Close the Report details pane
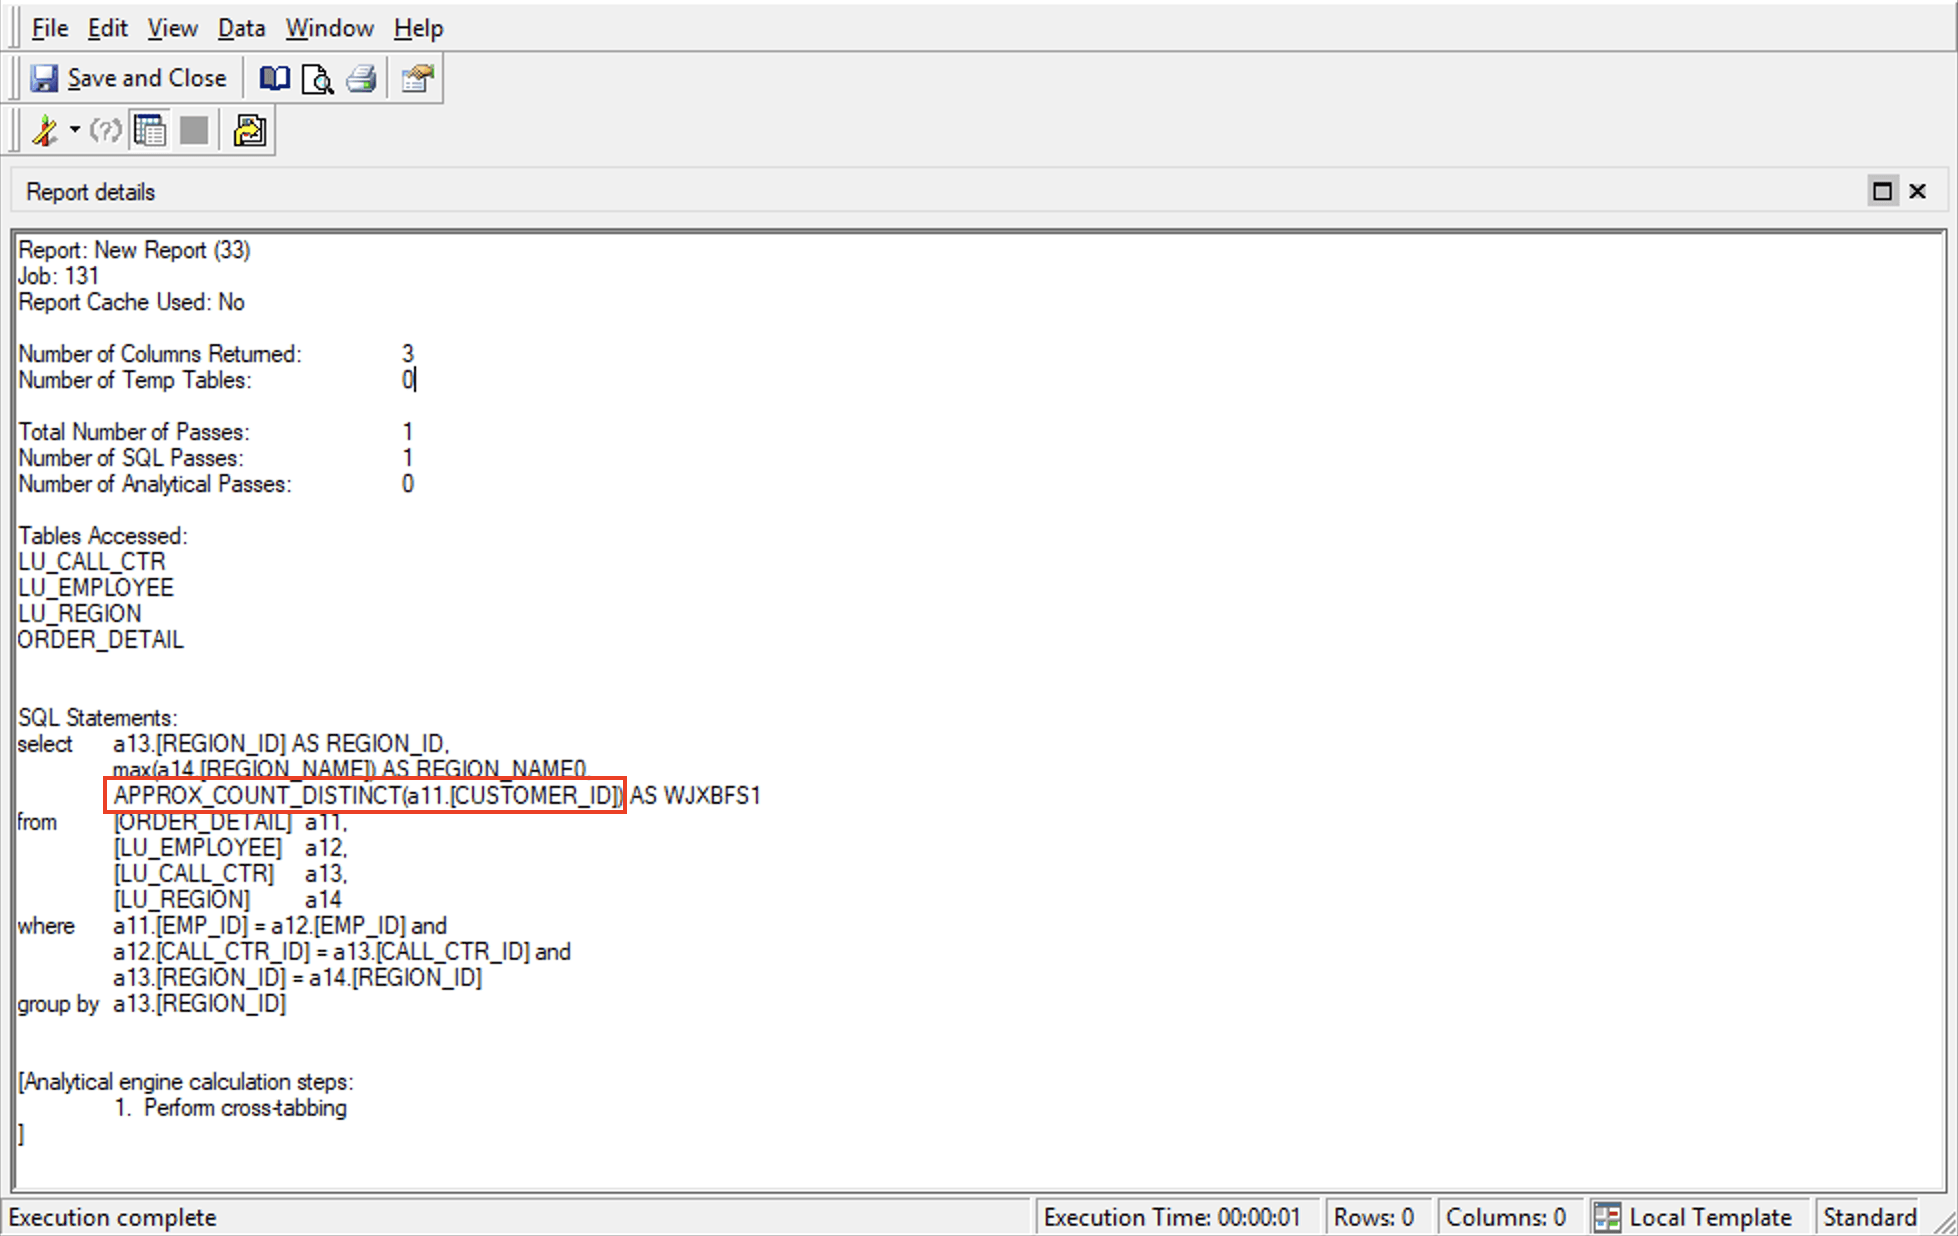The height and width of the screenshot is (1236, 1958). pyautogui.click(x=1917, y=191)
